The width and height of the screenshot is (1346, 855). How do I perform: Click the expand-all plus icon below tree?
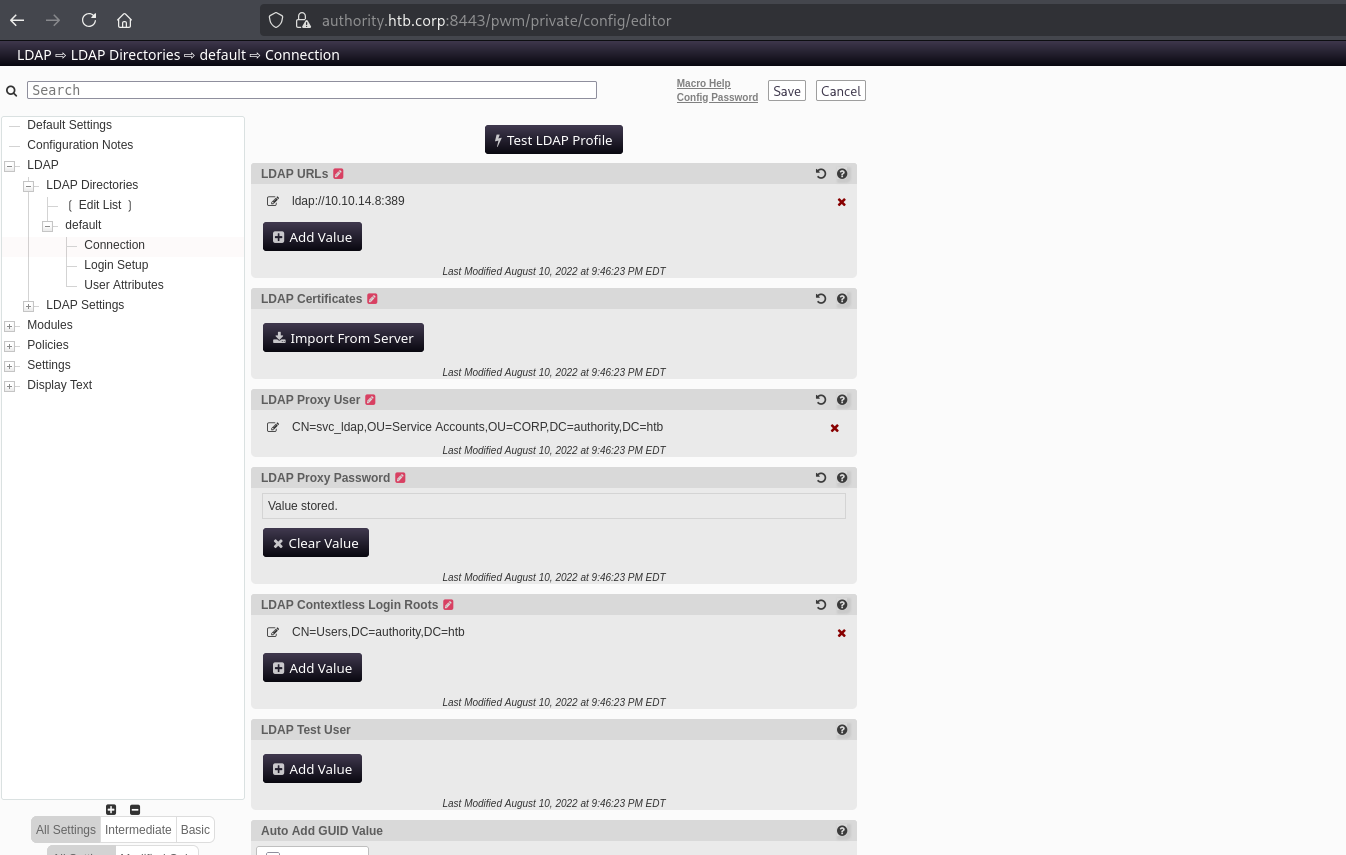pyautogui.click(x=111, y=810)
